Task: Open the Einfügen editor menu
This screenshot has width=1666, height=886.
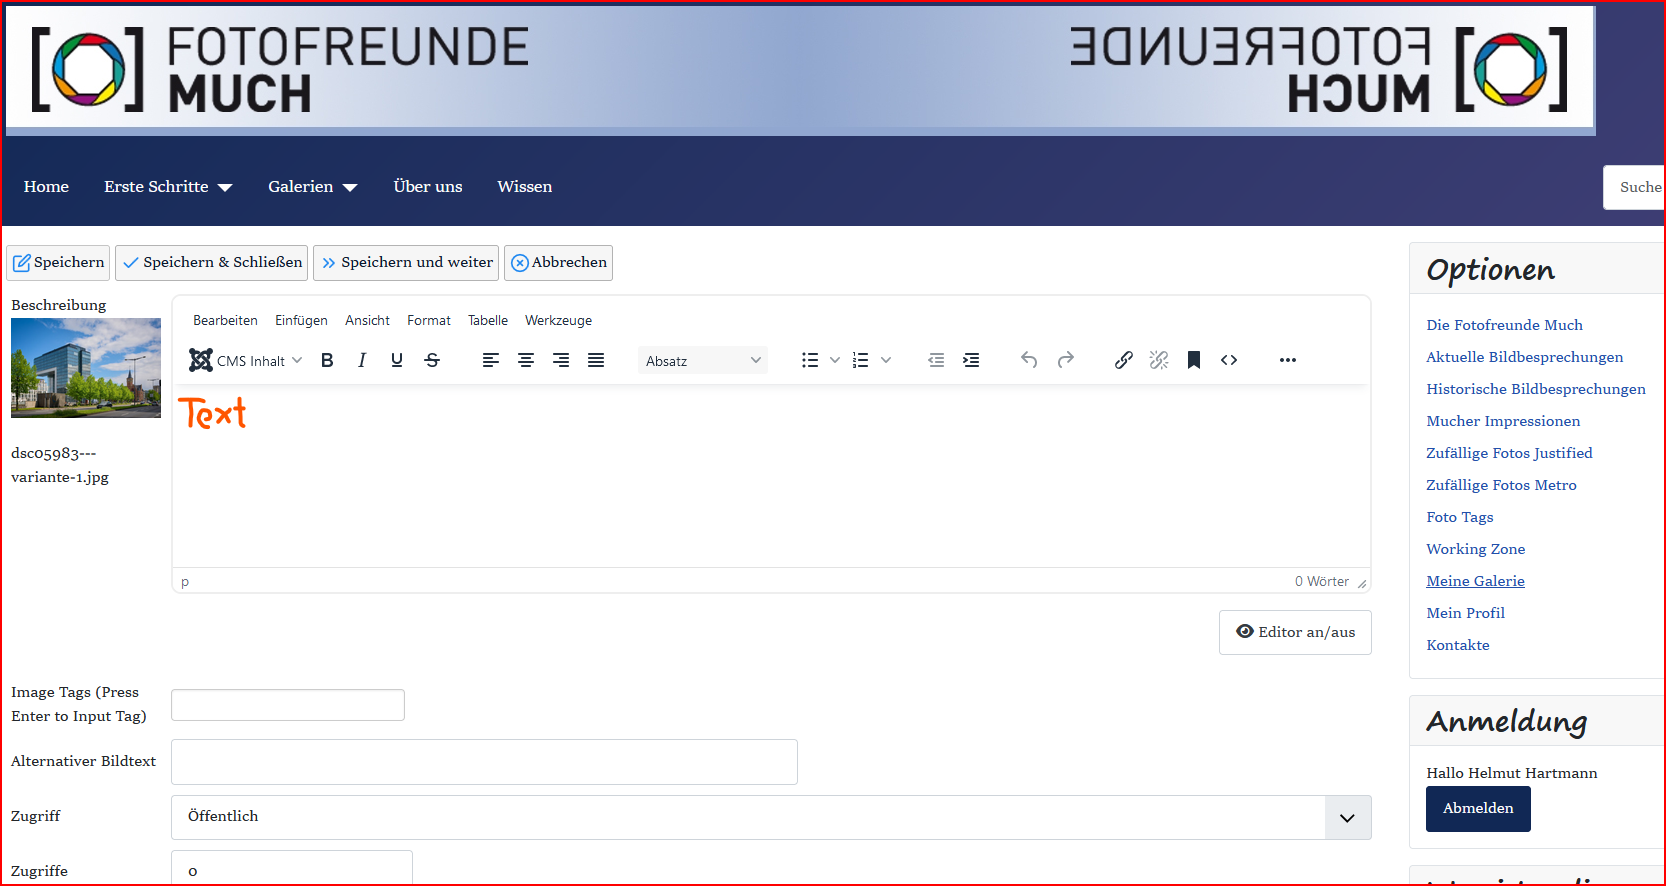Action: (301, 321)
